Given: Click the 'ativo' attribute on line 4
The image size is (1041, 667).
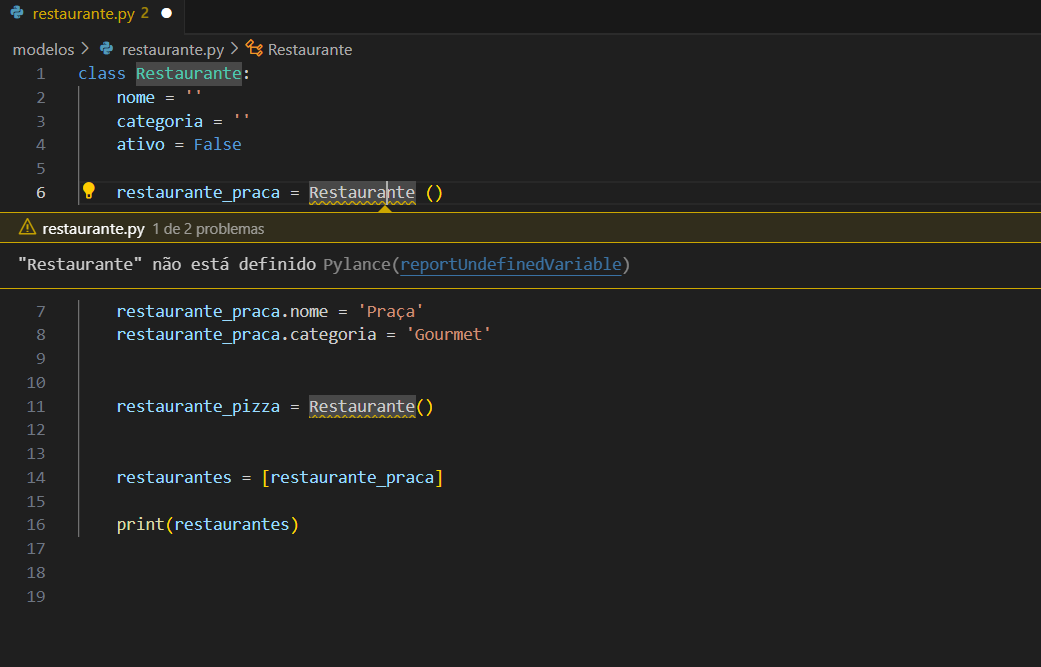Looking at the screenshot, I should (140, 145).
